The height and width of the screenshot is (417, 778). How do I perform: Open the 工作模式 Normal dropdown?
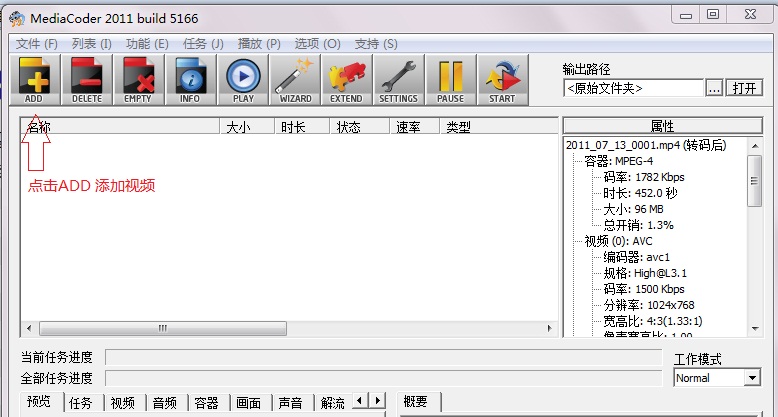tap(717, 378)
